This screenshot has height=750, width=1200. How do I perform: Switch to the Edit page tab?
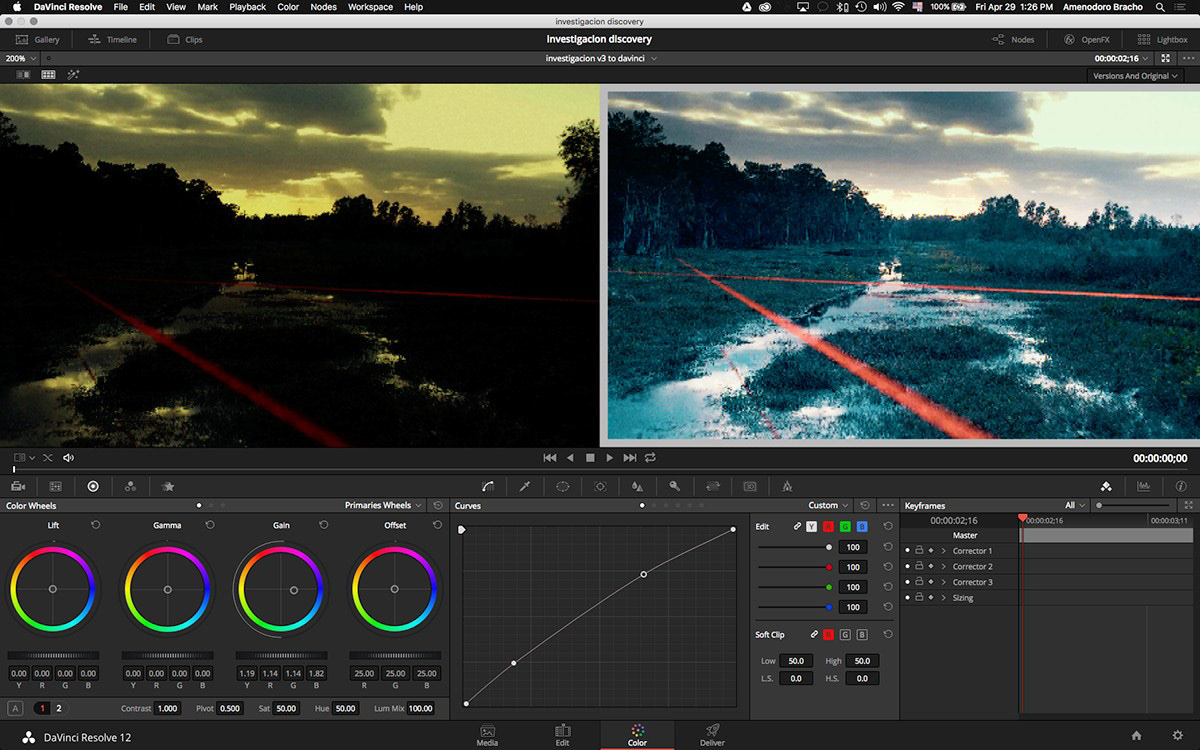point(563,735)
